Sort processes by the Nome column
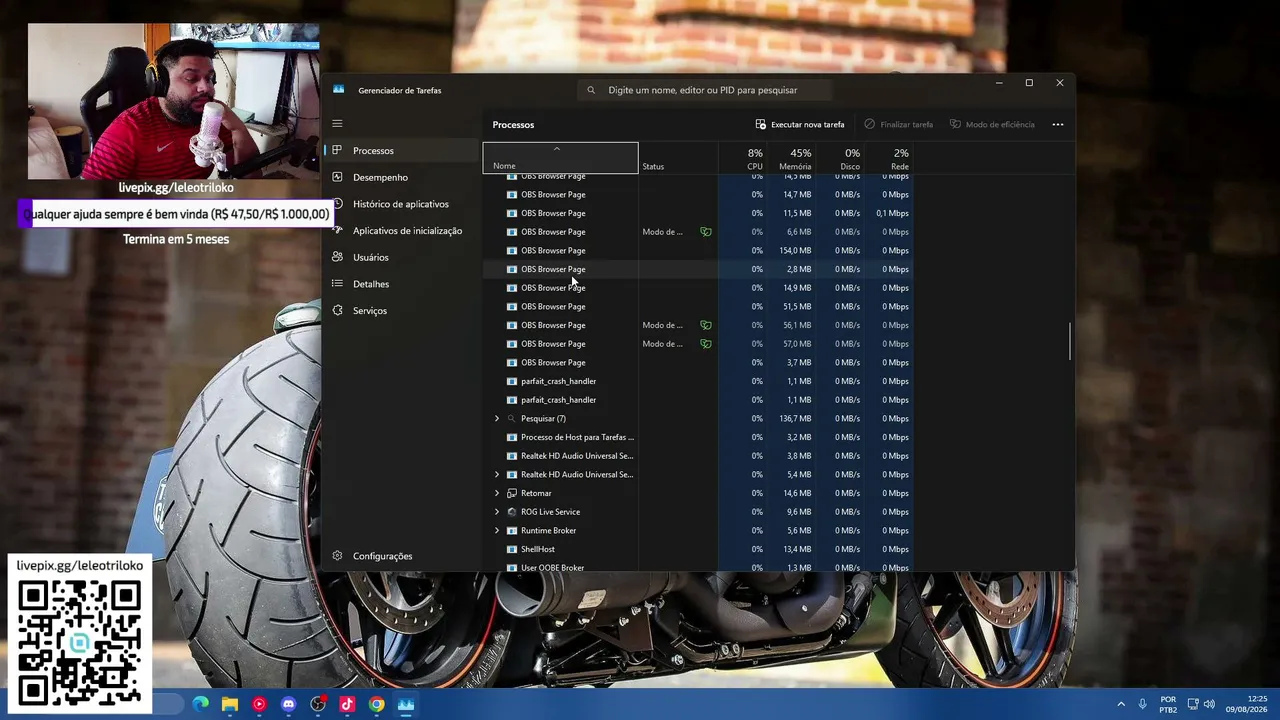Screen dimensions: 1280x720 pos(560,158)
